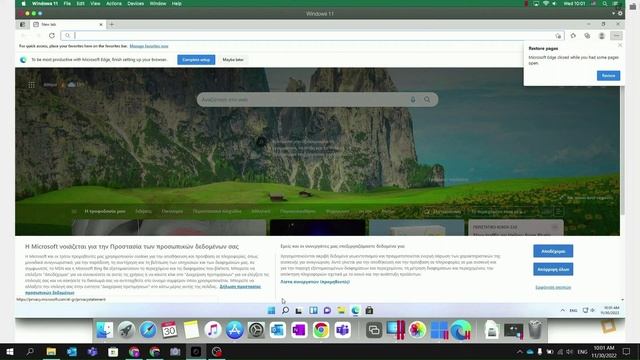The height and width of the screenshot is (360, 640).
Task: Open notification center in bottom host taskbar
Action: pyautogui.click(x=627, y=351)
